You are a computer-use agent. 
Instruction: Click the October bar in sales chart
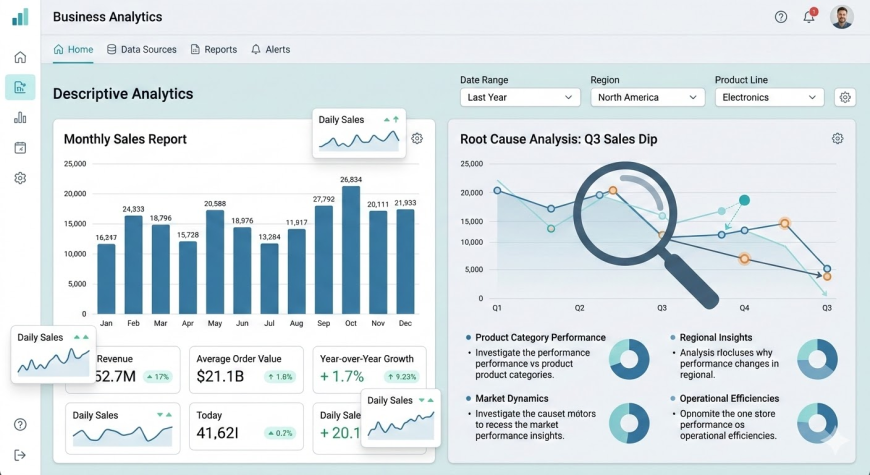[x=351, y=250]
